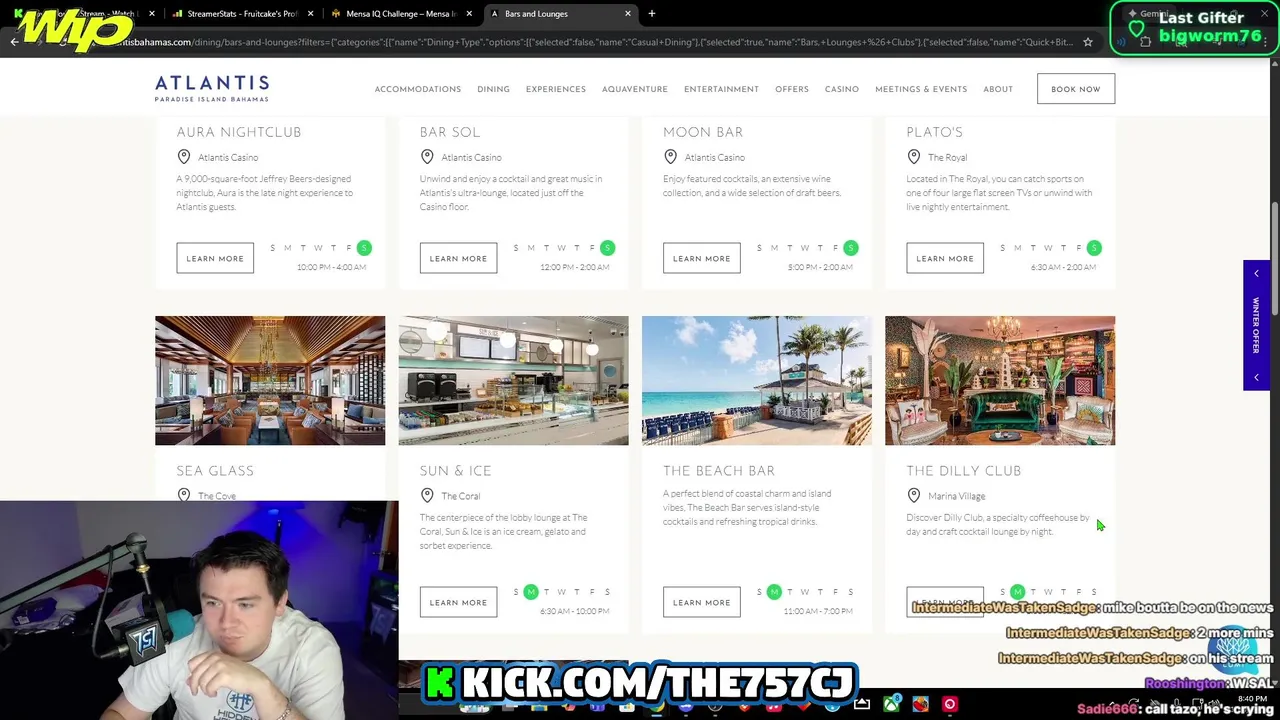Go back using the browser back arrow
Image resolution: width=1280 pixels, height=720 pixels.
[x=14, y=42]
